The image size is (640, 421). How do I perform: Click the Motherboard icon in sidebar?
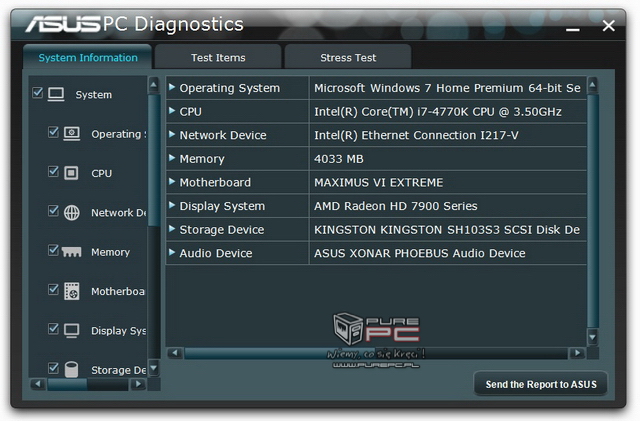tap(72, 291)
